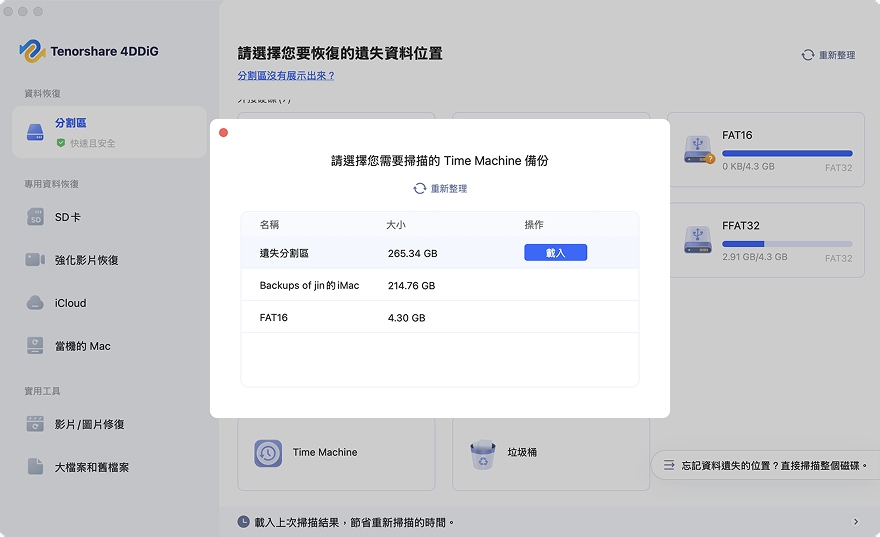The height and width of the screenshot is (537, 880).
Task: Select the Backups of jin 的 iMac row
Action: point(440,285)
